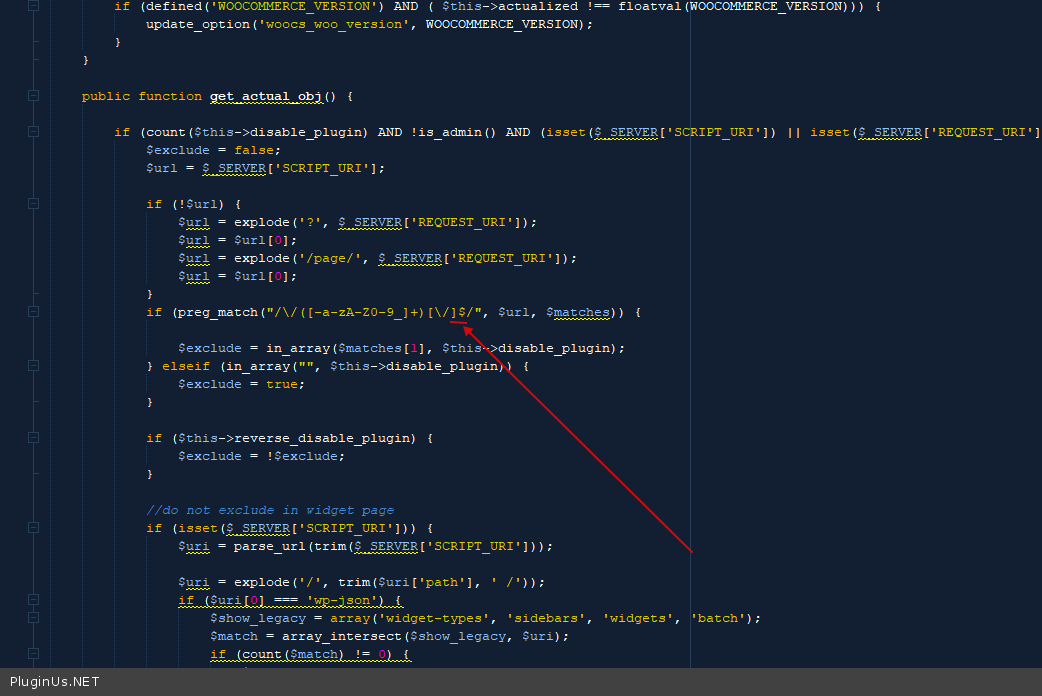This screenshot has width=1042, height=696.
Task: Fold the preg_match if block
Action: pyautogui.click(x=33, y=312)
